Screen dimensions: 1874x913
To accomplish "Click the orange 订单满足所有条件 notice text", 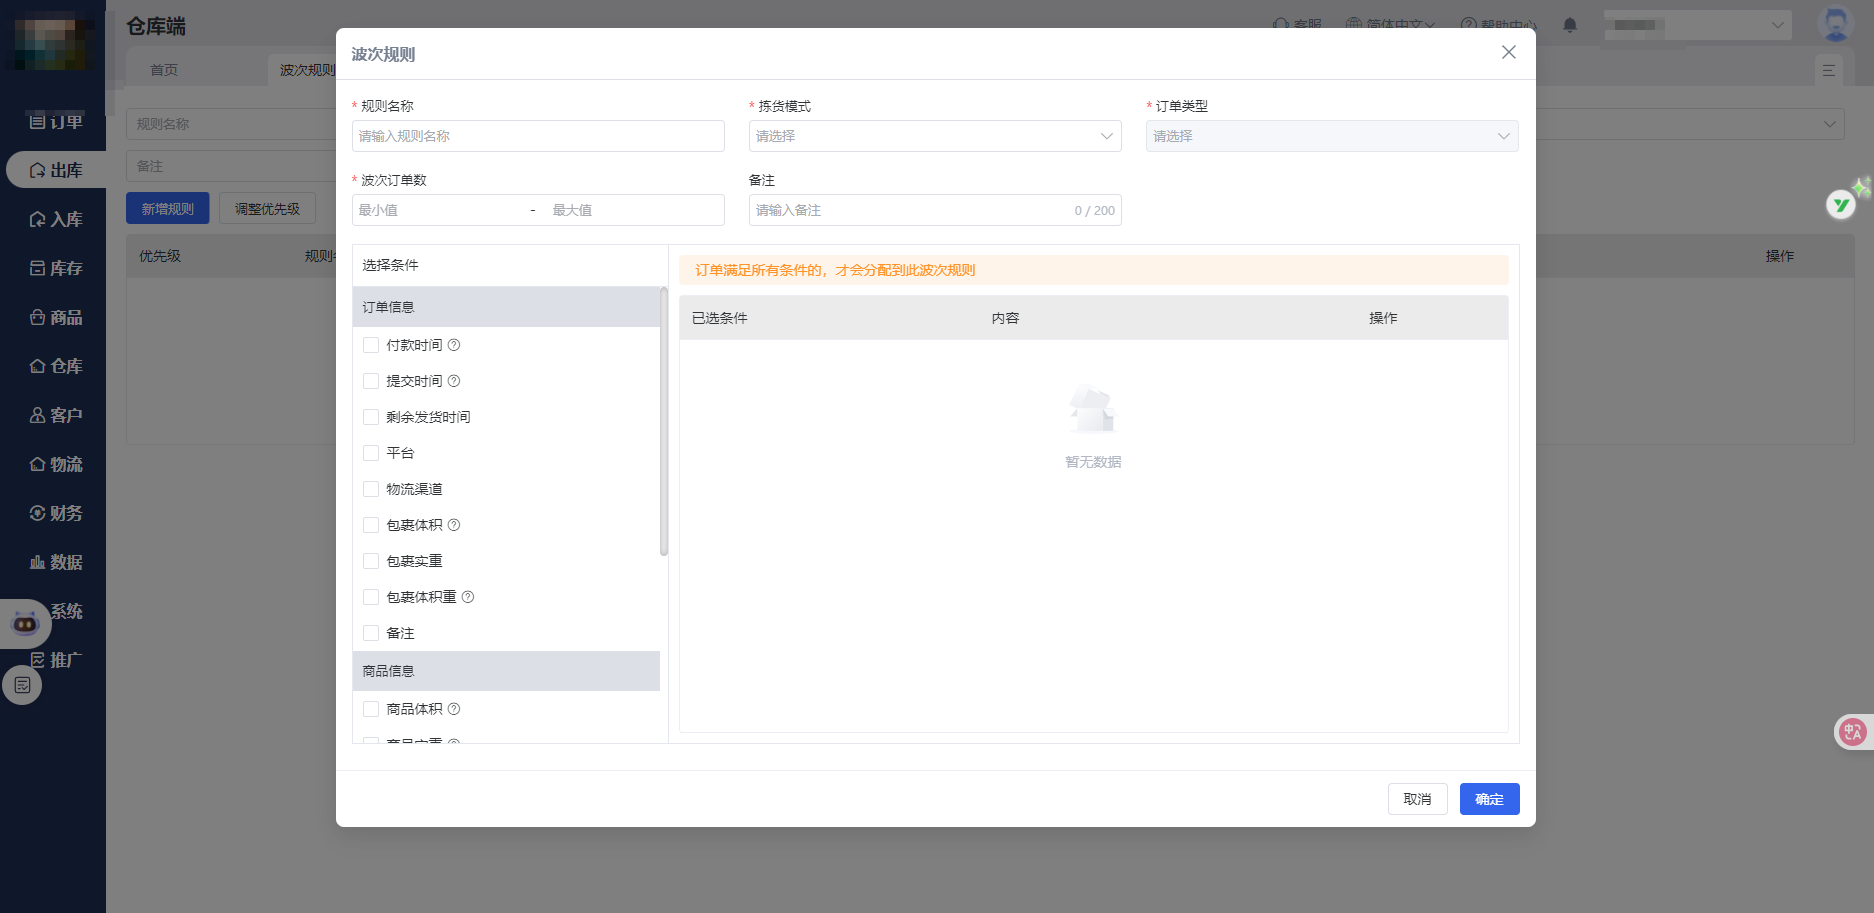I will [835, 270].
